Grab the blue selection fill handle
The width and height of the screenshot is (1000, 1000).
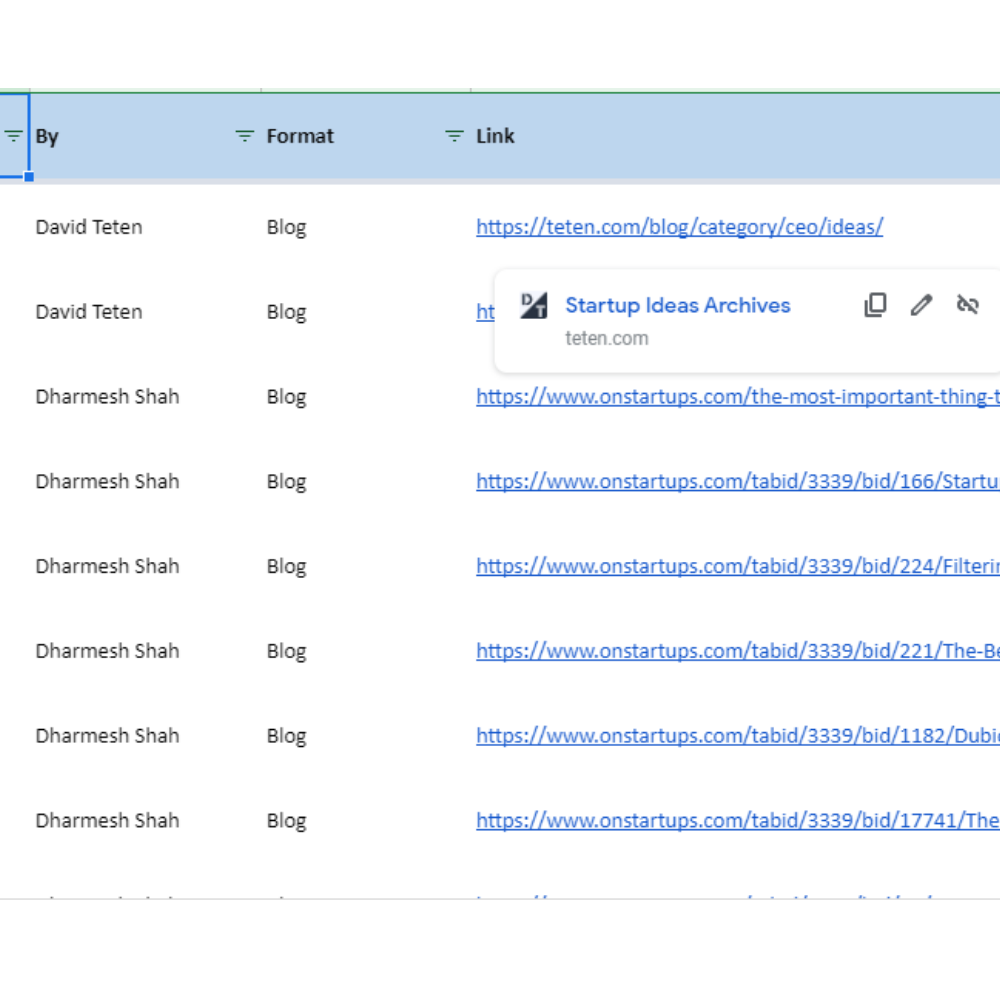(x=29, y=177)
